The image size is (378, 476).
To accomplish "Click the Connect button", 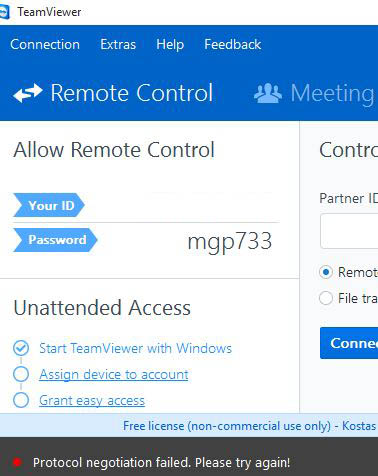I will pyautogui.click(x=349, y=343).
